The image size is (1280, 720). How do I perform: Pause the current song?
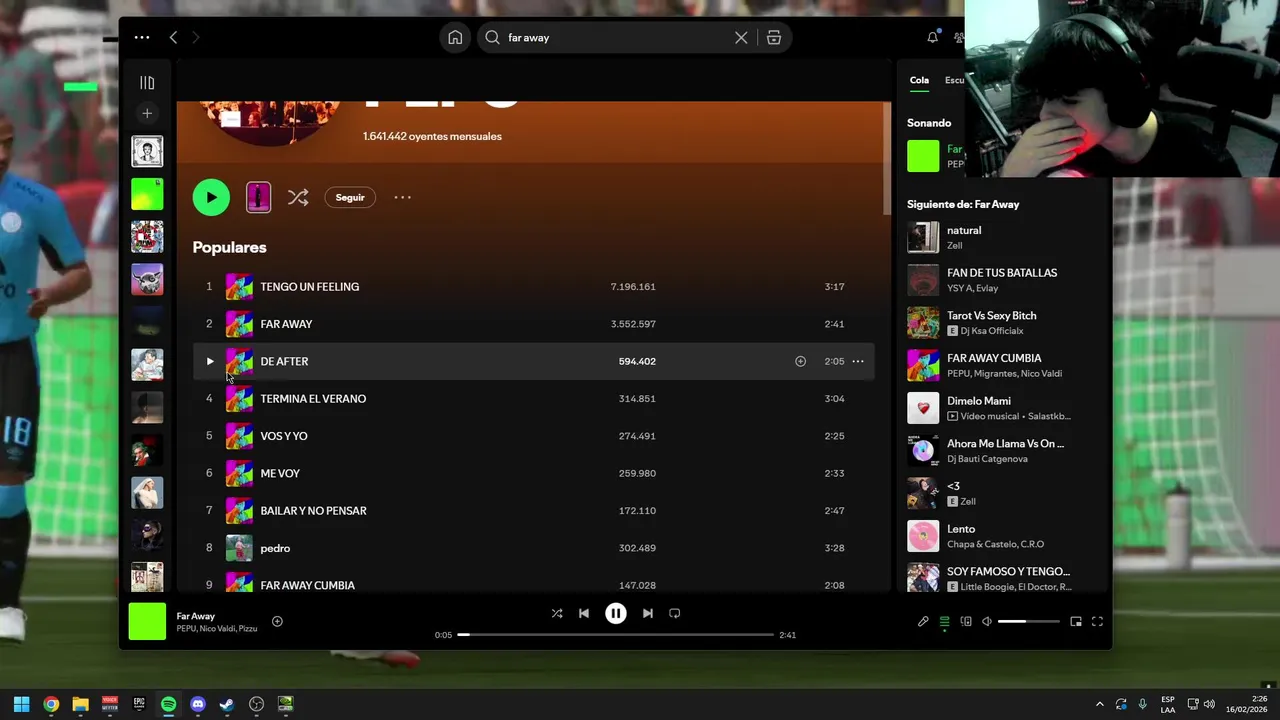point(616,614)
